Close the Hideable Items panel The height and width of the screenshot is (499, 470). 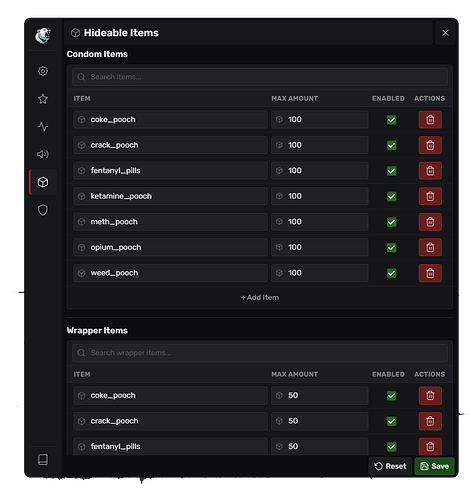[x=445, y=33]
